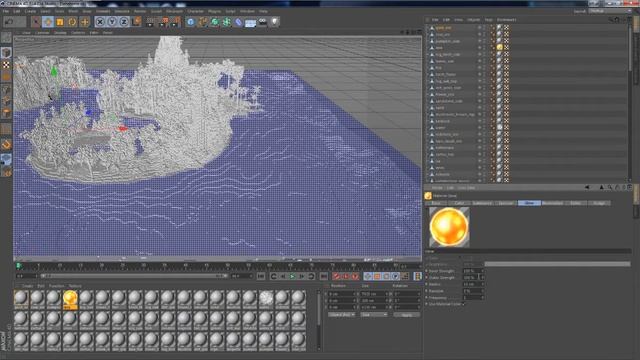Click the Object Manager vertical scrollbar
Viewport: 640px width, 360px height.
click(630, 49)
